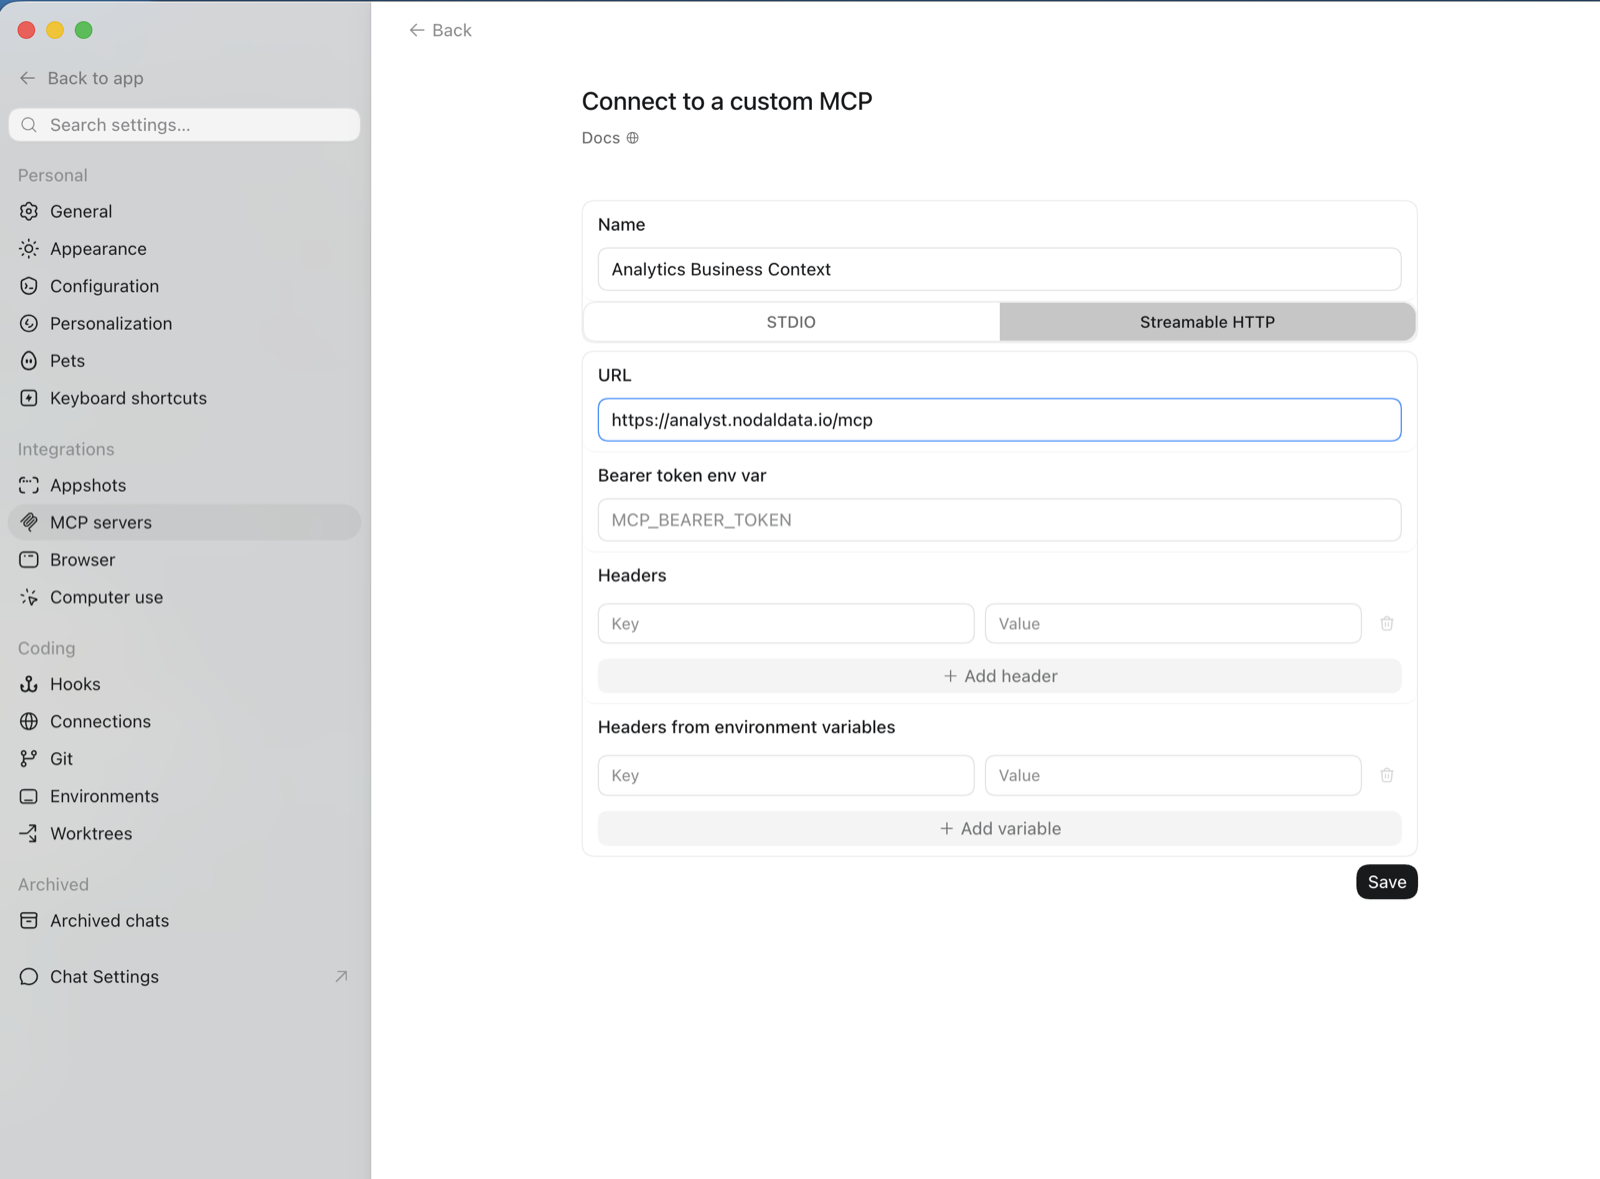This screenshot has width=1600, height=1179.
Task: Select MCP servers in sidebar
Action: [184, 522]
